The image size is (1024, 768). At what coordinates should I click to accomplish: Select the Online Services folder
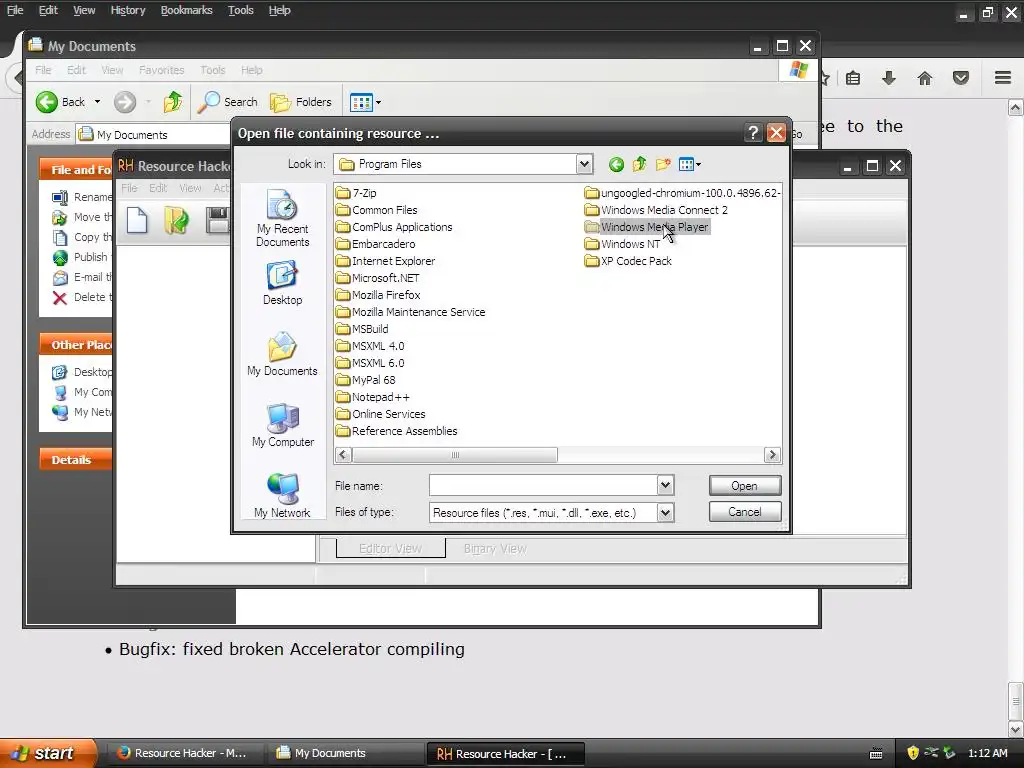[381, 413]
